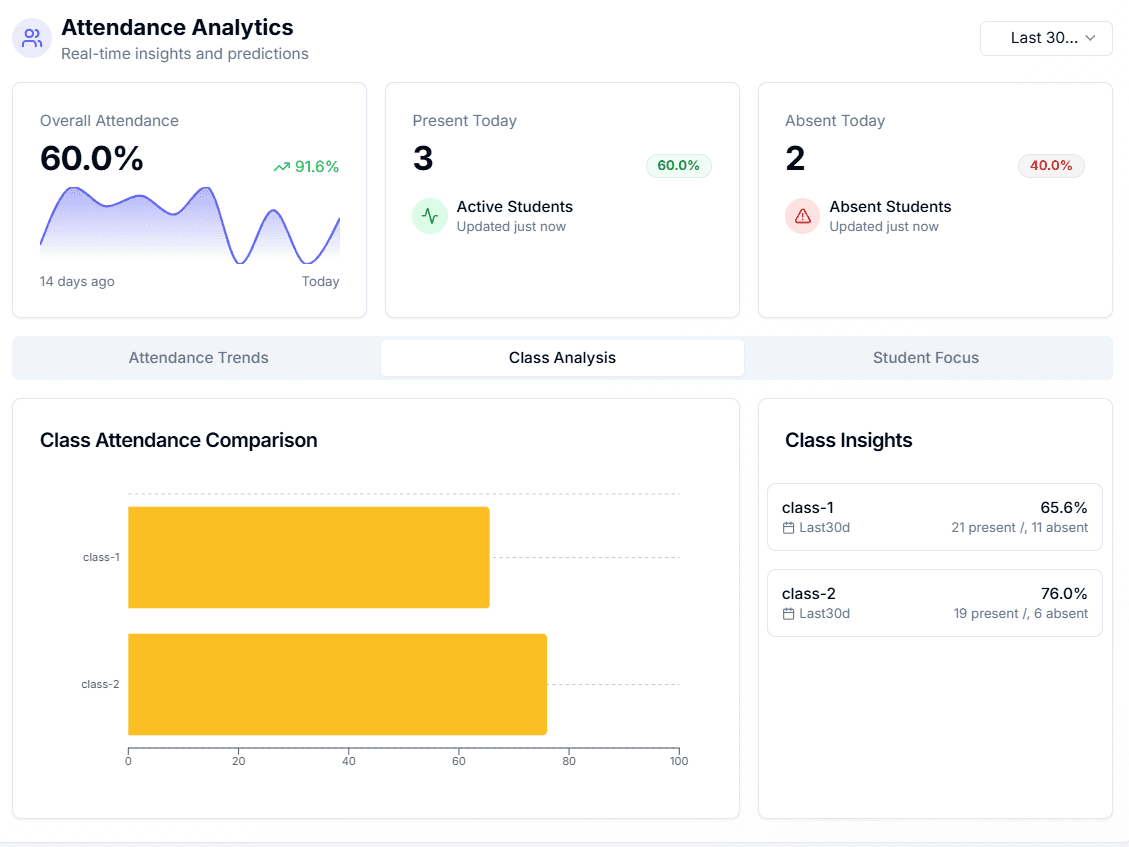This screenshot has width=1129, height=847.
Task: Click the 60.0% badge on Present Today card
Action: [x=678, y=166]
